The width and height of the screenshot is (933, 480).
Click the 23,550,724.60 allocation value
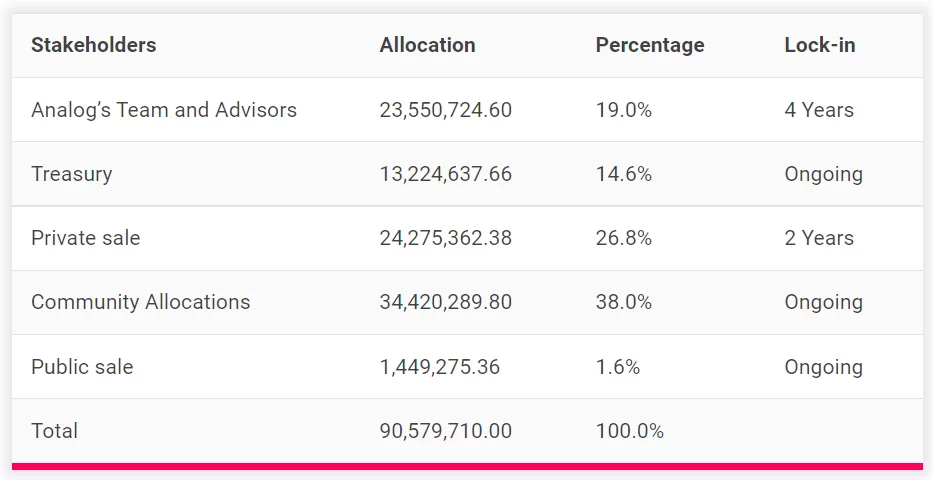pyautogui.click(x=445, y=110)
